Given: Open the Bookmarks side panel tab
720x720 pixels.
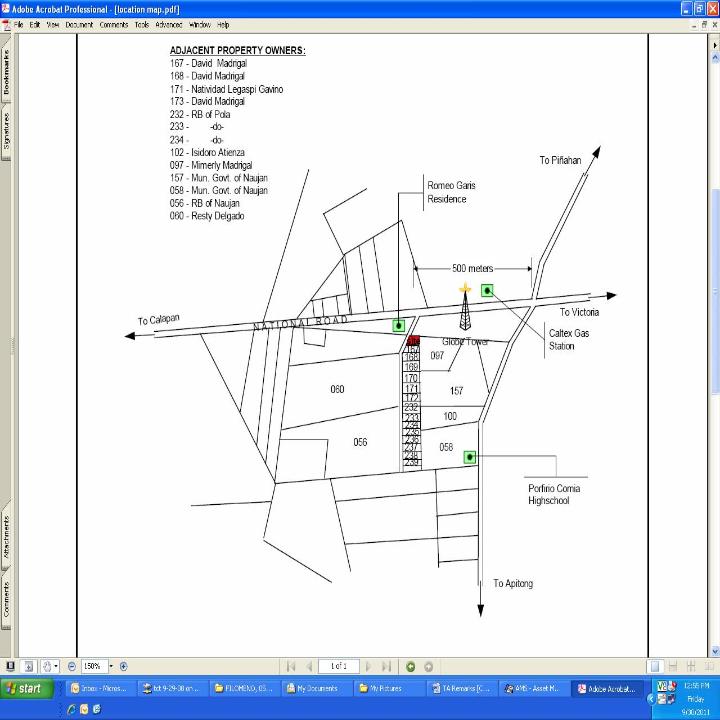Looking at the screenshot, I should pos(6,73).
